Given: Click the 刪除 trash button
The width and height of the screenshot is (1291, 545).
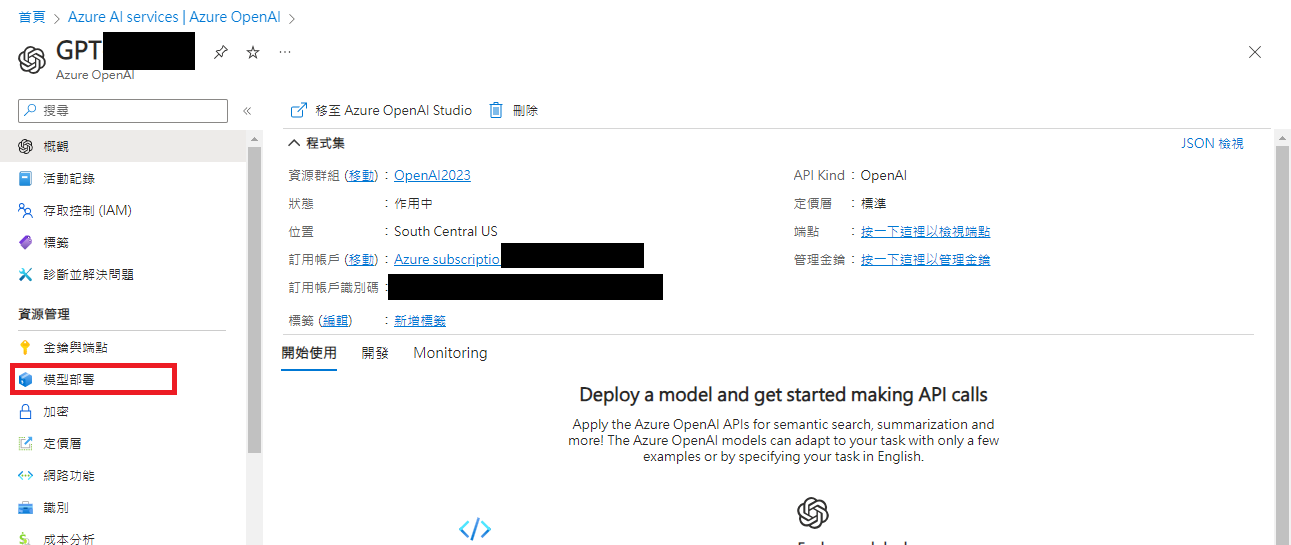Looking at the screenshot, I should 513,111.
